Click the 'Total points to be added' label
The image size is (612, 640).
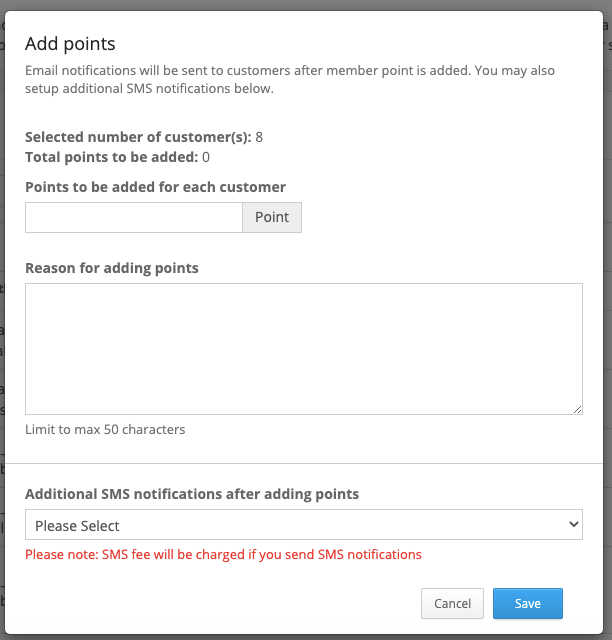pyautogui.click(x=112, y=157)
